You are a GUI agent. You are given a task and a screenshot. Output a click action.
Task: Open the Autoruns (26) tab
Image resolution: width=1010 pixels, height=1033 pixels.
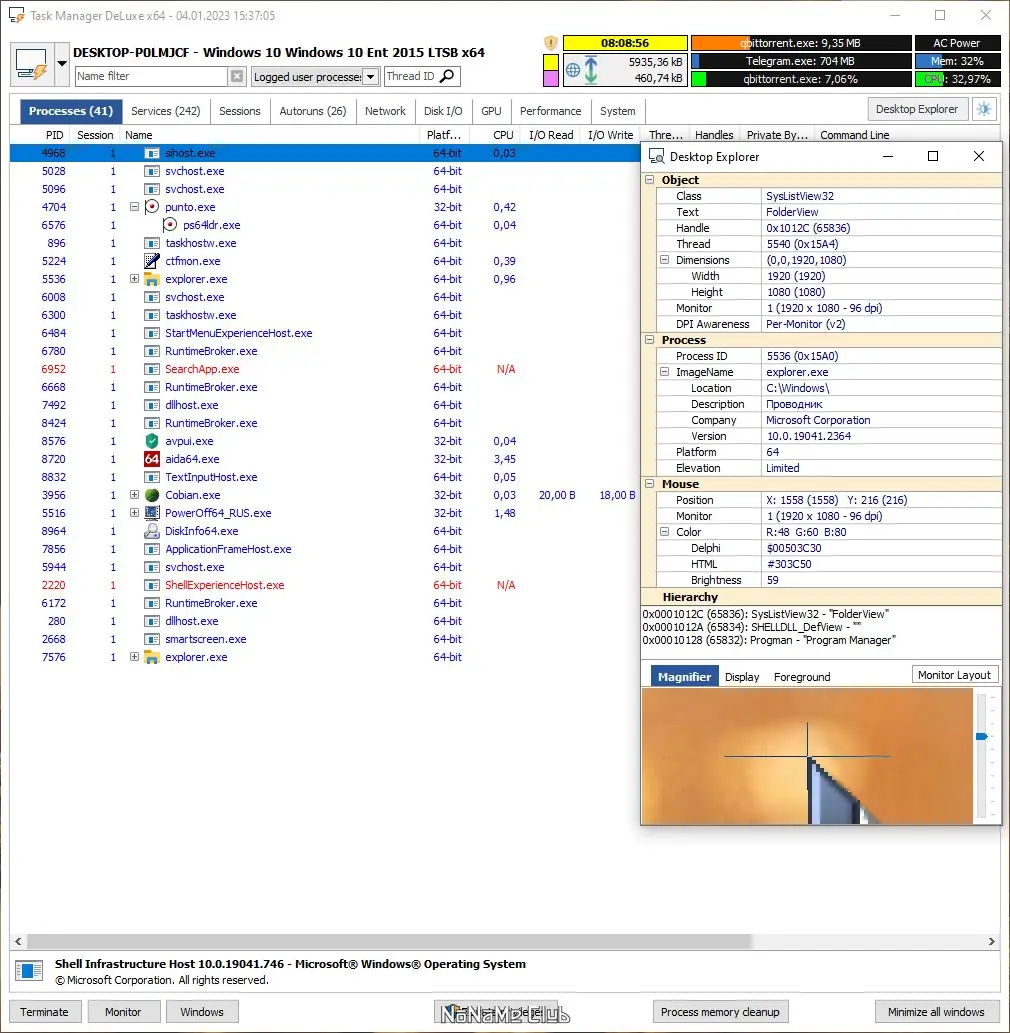tap(313, 111)
